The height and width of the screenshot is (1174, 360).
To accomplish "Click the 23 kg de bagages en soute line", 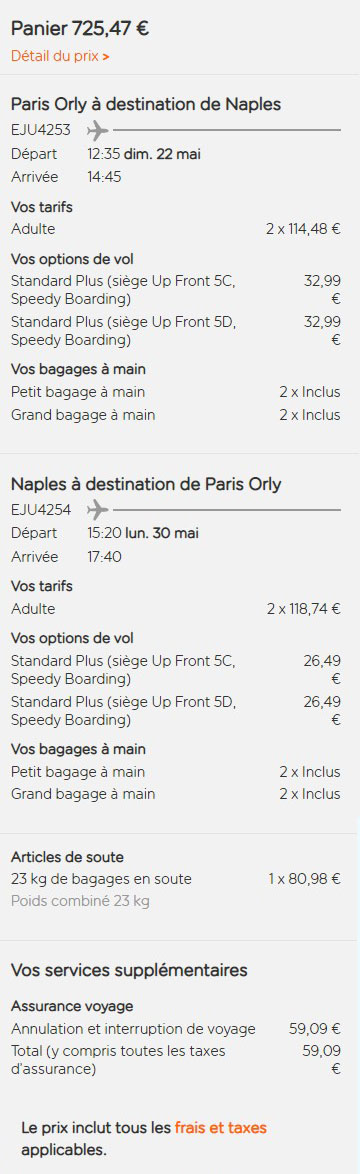I will (176, 879).
